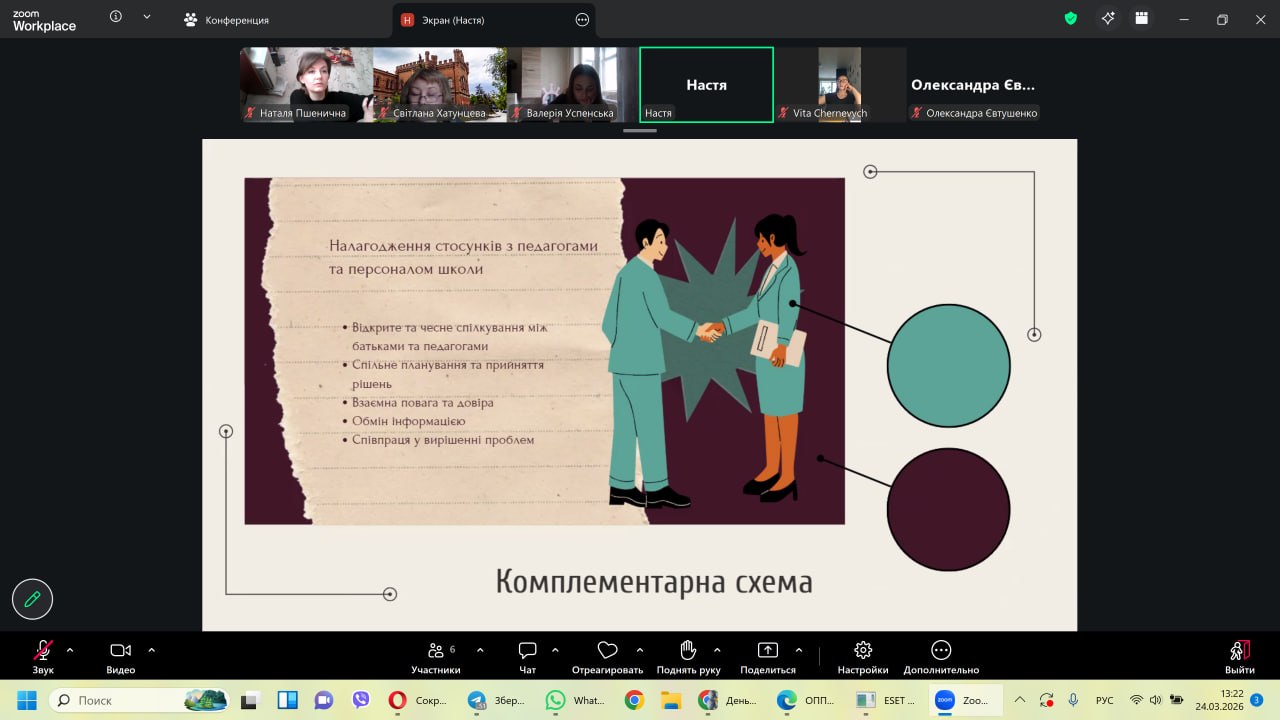Open Настройки gear icon
This screenshot has width=1280, height=720.
pos(863,656)
